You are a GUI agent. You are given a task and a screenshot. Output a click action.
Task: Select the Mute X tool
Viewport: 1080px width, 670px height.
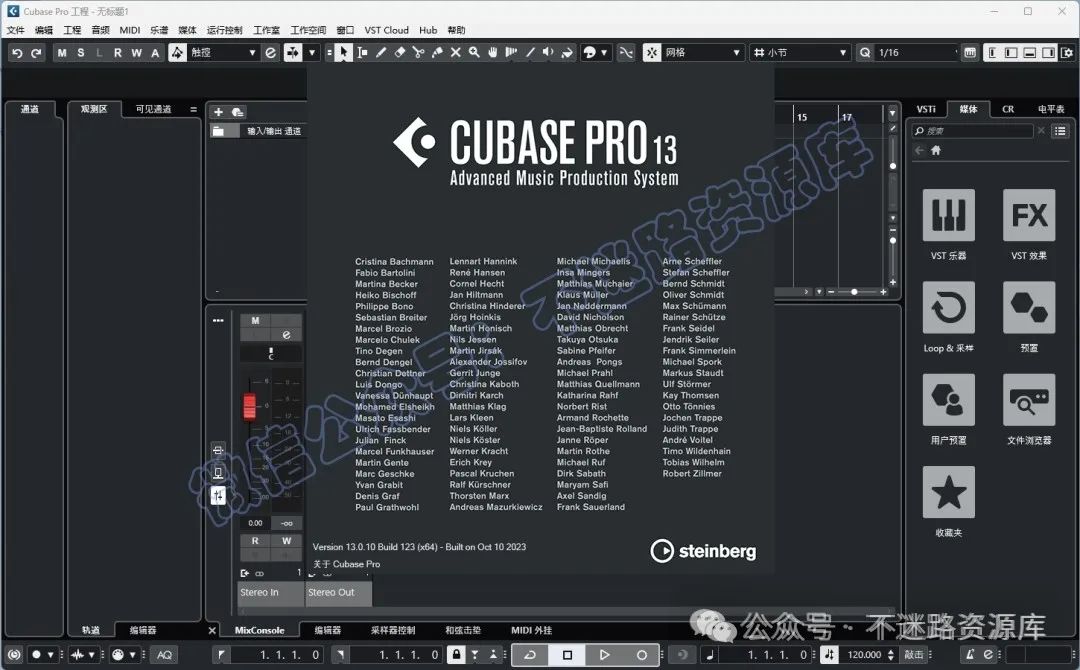click(x=455, y=52)
